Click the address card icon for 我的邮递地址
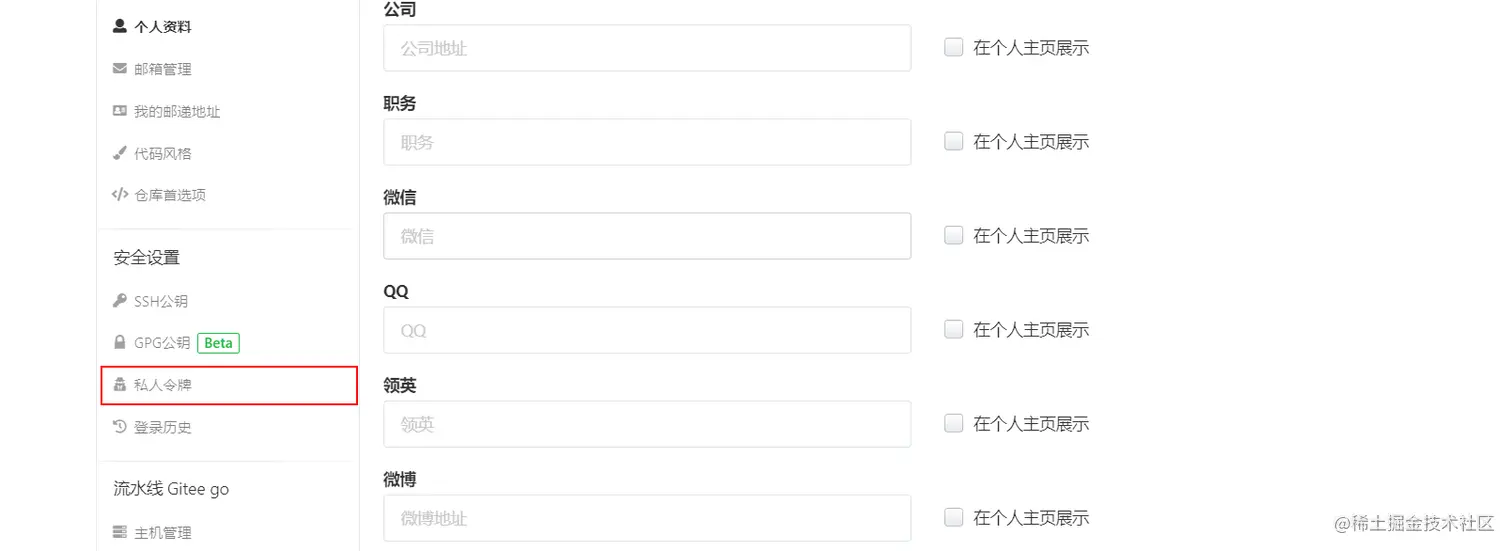The image size is (1512, 551). 120,111
